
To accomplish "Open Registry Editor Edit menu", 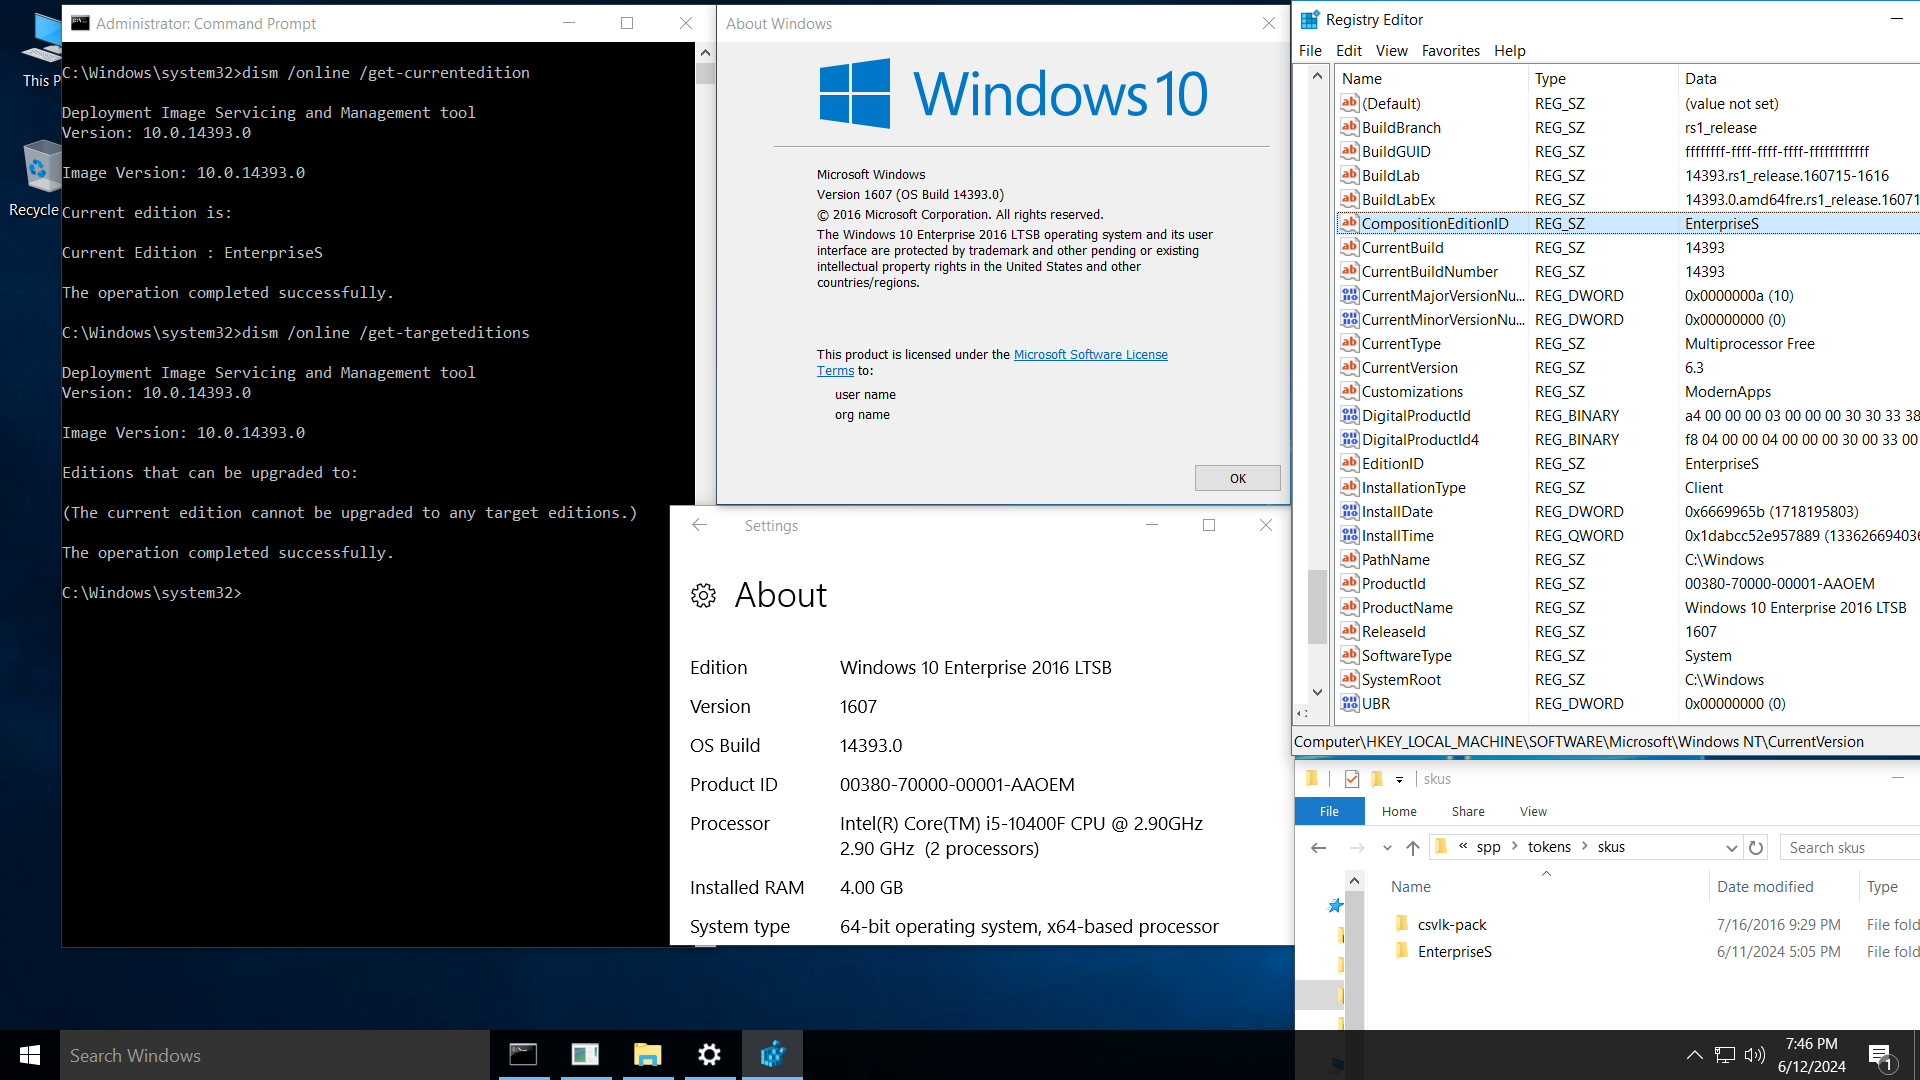I will pos(1348,51).
